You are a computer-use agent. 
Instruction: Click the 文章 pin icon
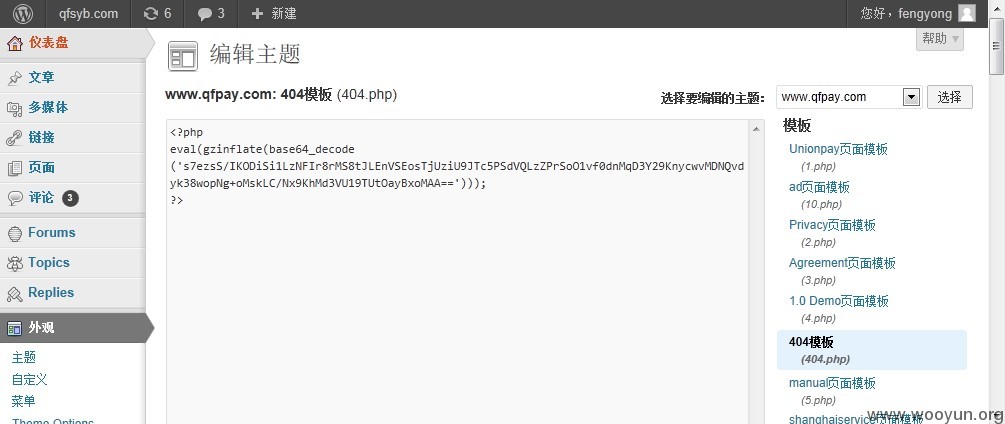pyautogui.click(x=15, y=78)
